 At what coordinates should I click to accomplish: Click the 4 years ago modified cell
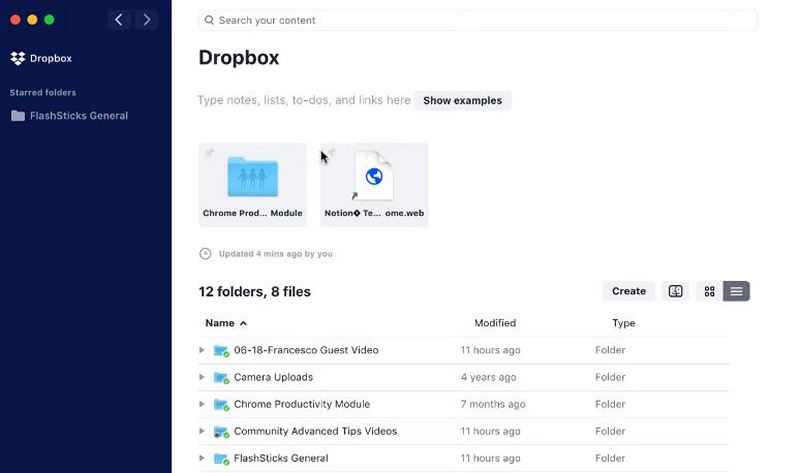(488, 377)
